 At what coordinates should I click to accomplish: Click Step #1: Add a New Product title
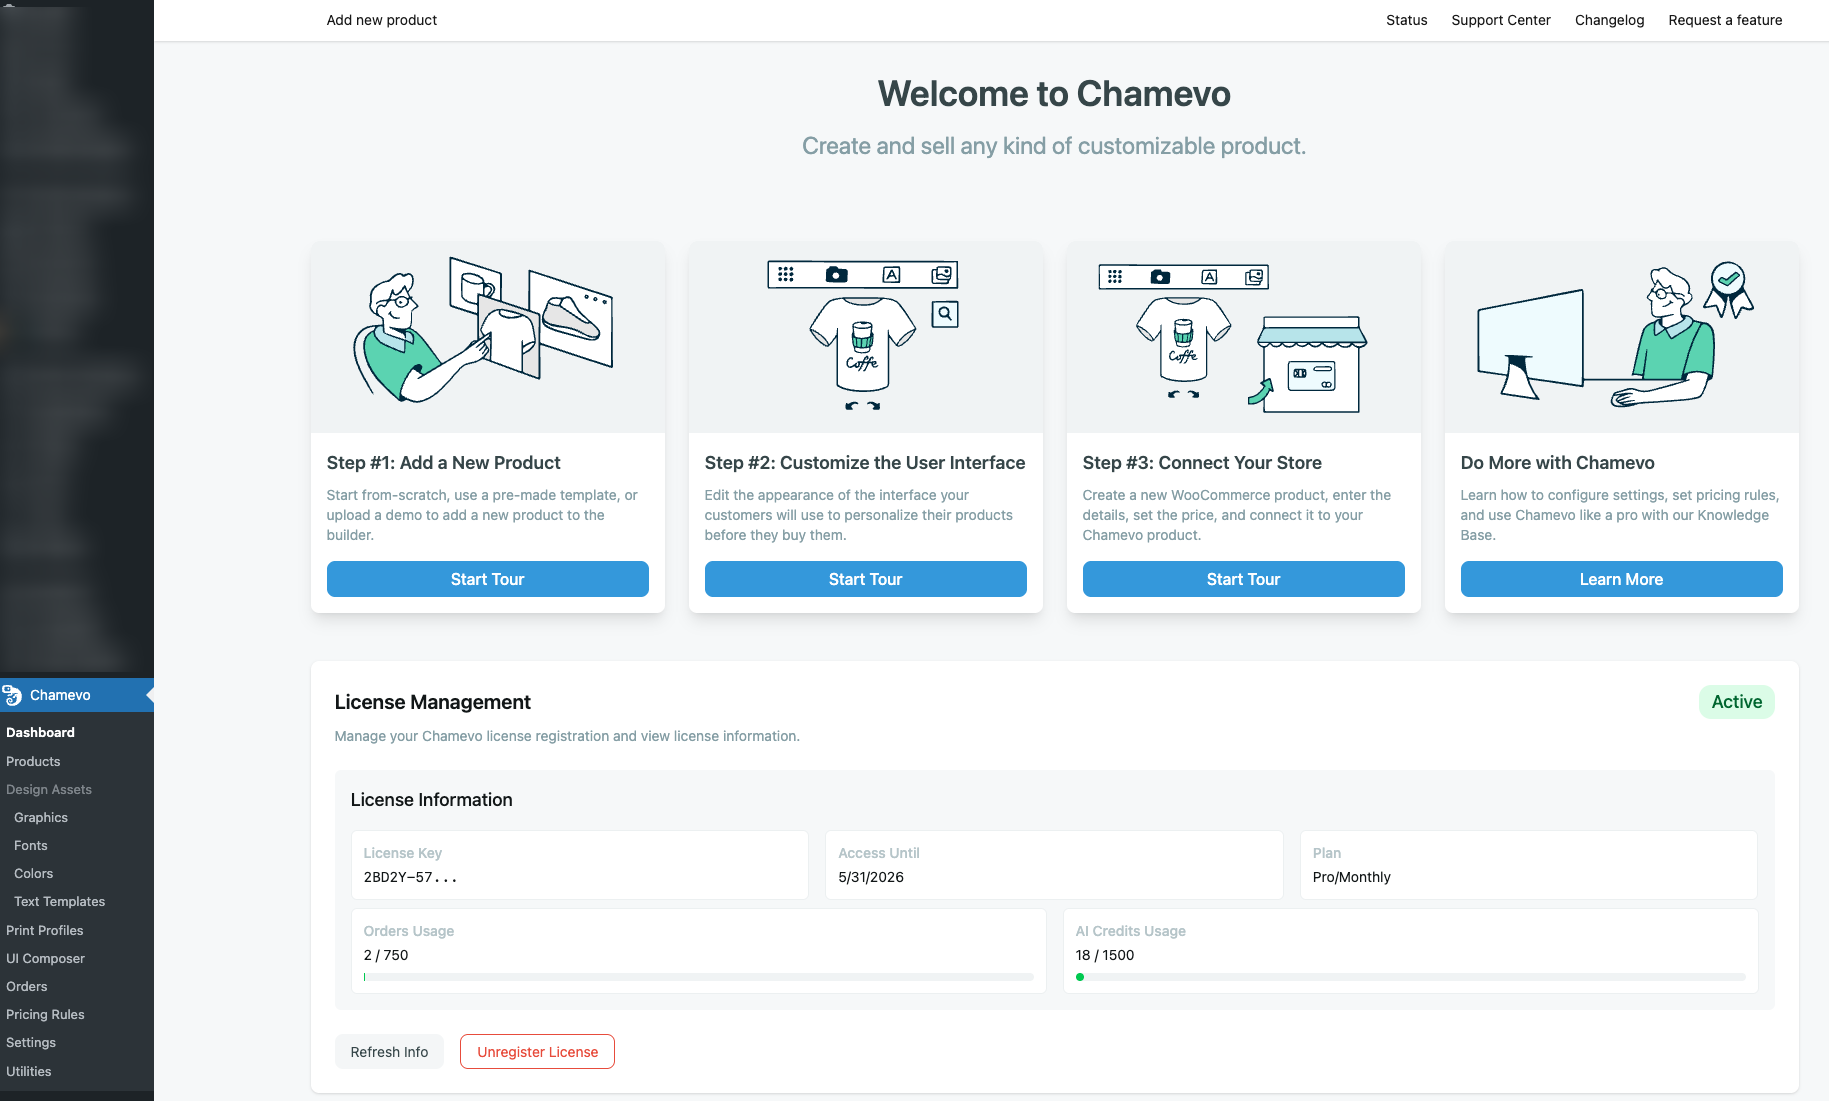(443, 463)
